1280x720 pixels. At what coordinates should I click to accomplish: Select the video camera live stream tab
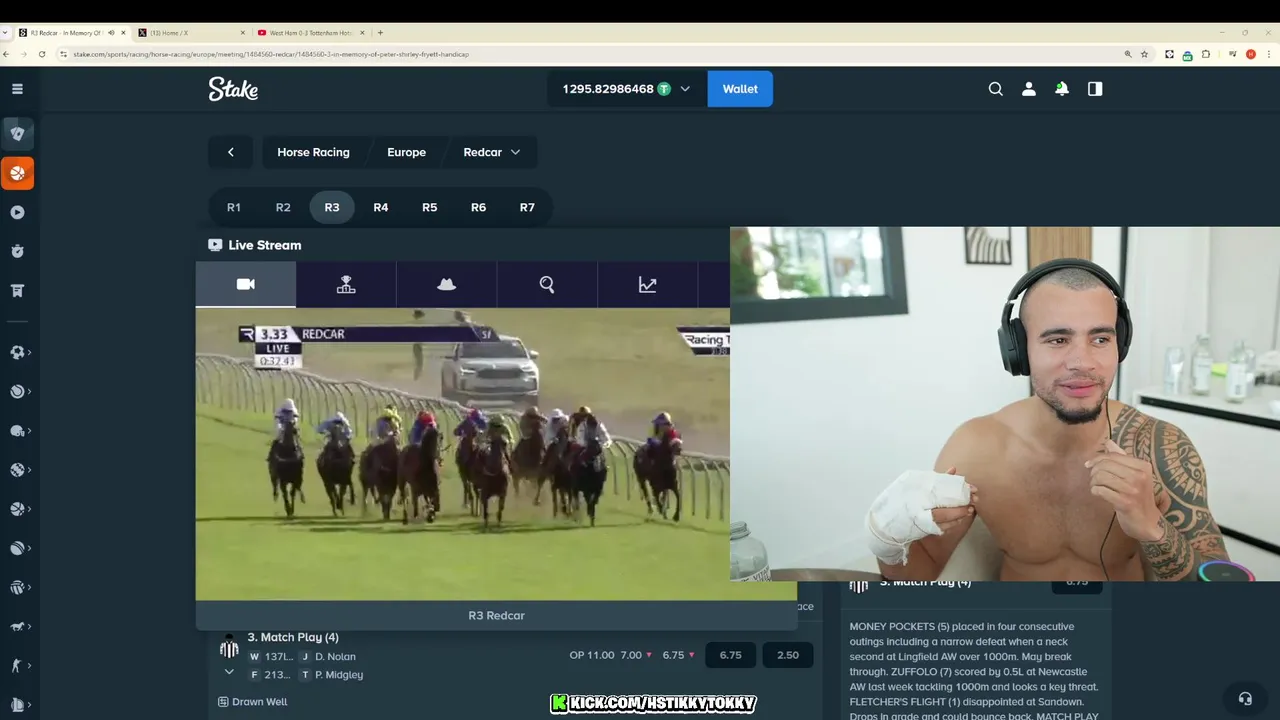(246, 284)
